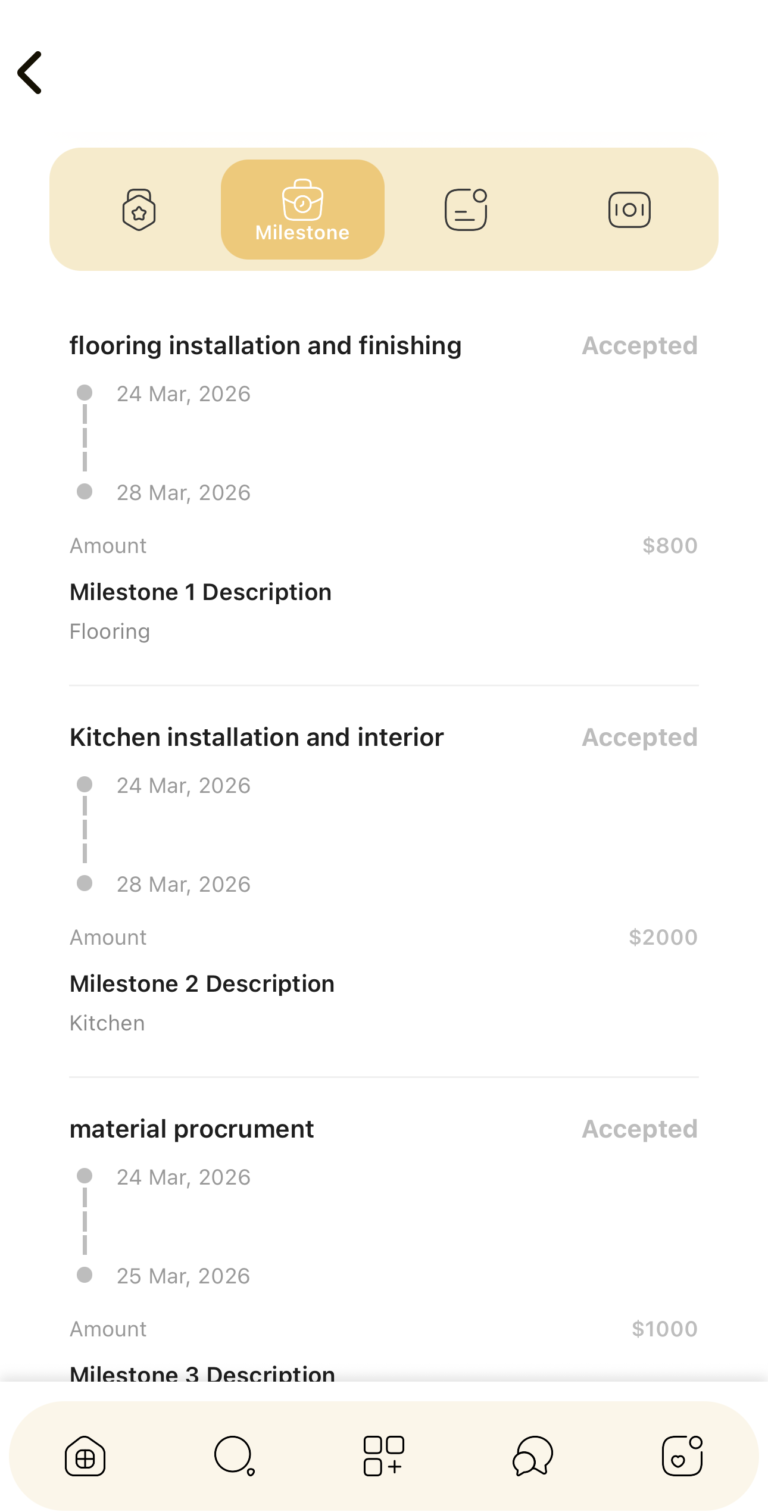Viewport: 768px width, 1512px height.
Task: Open the badge star tab icon
Action: [x=139, y=210]
